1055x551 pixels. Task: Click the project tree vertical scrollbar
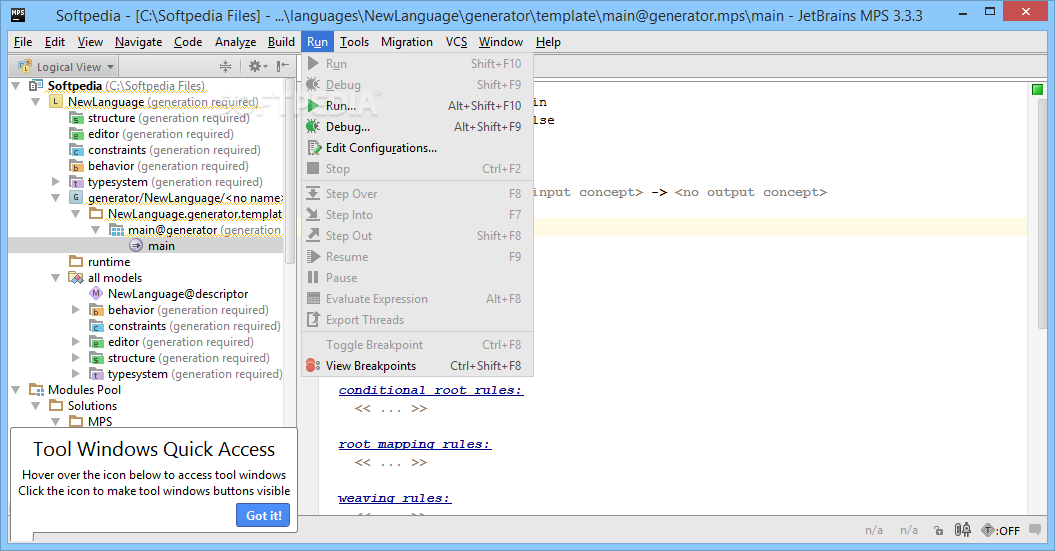(x=290, y=172)
